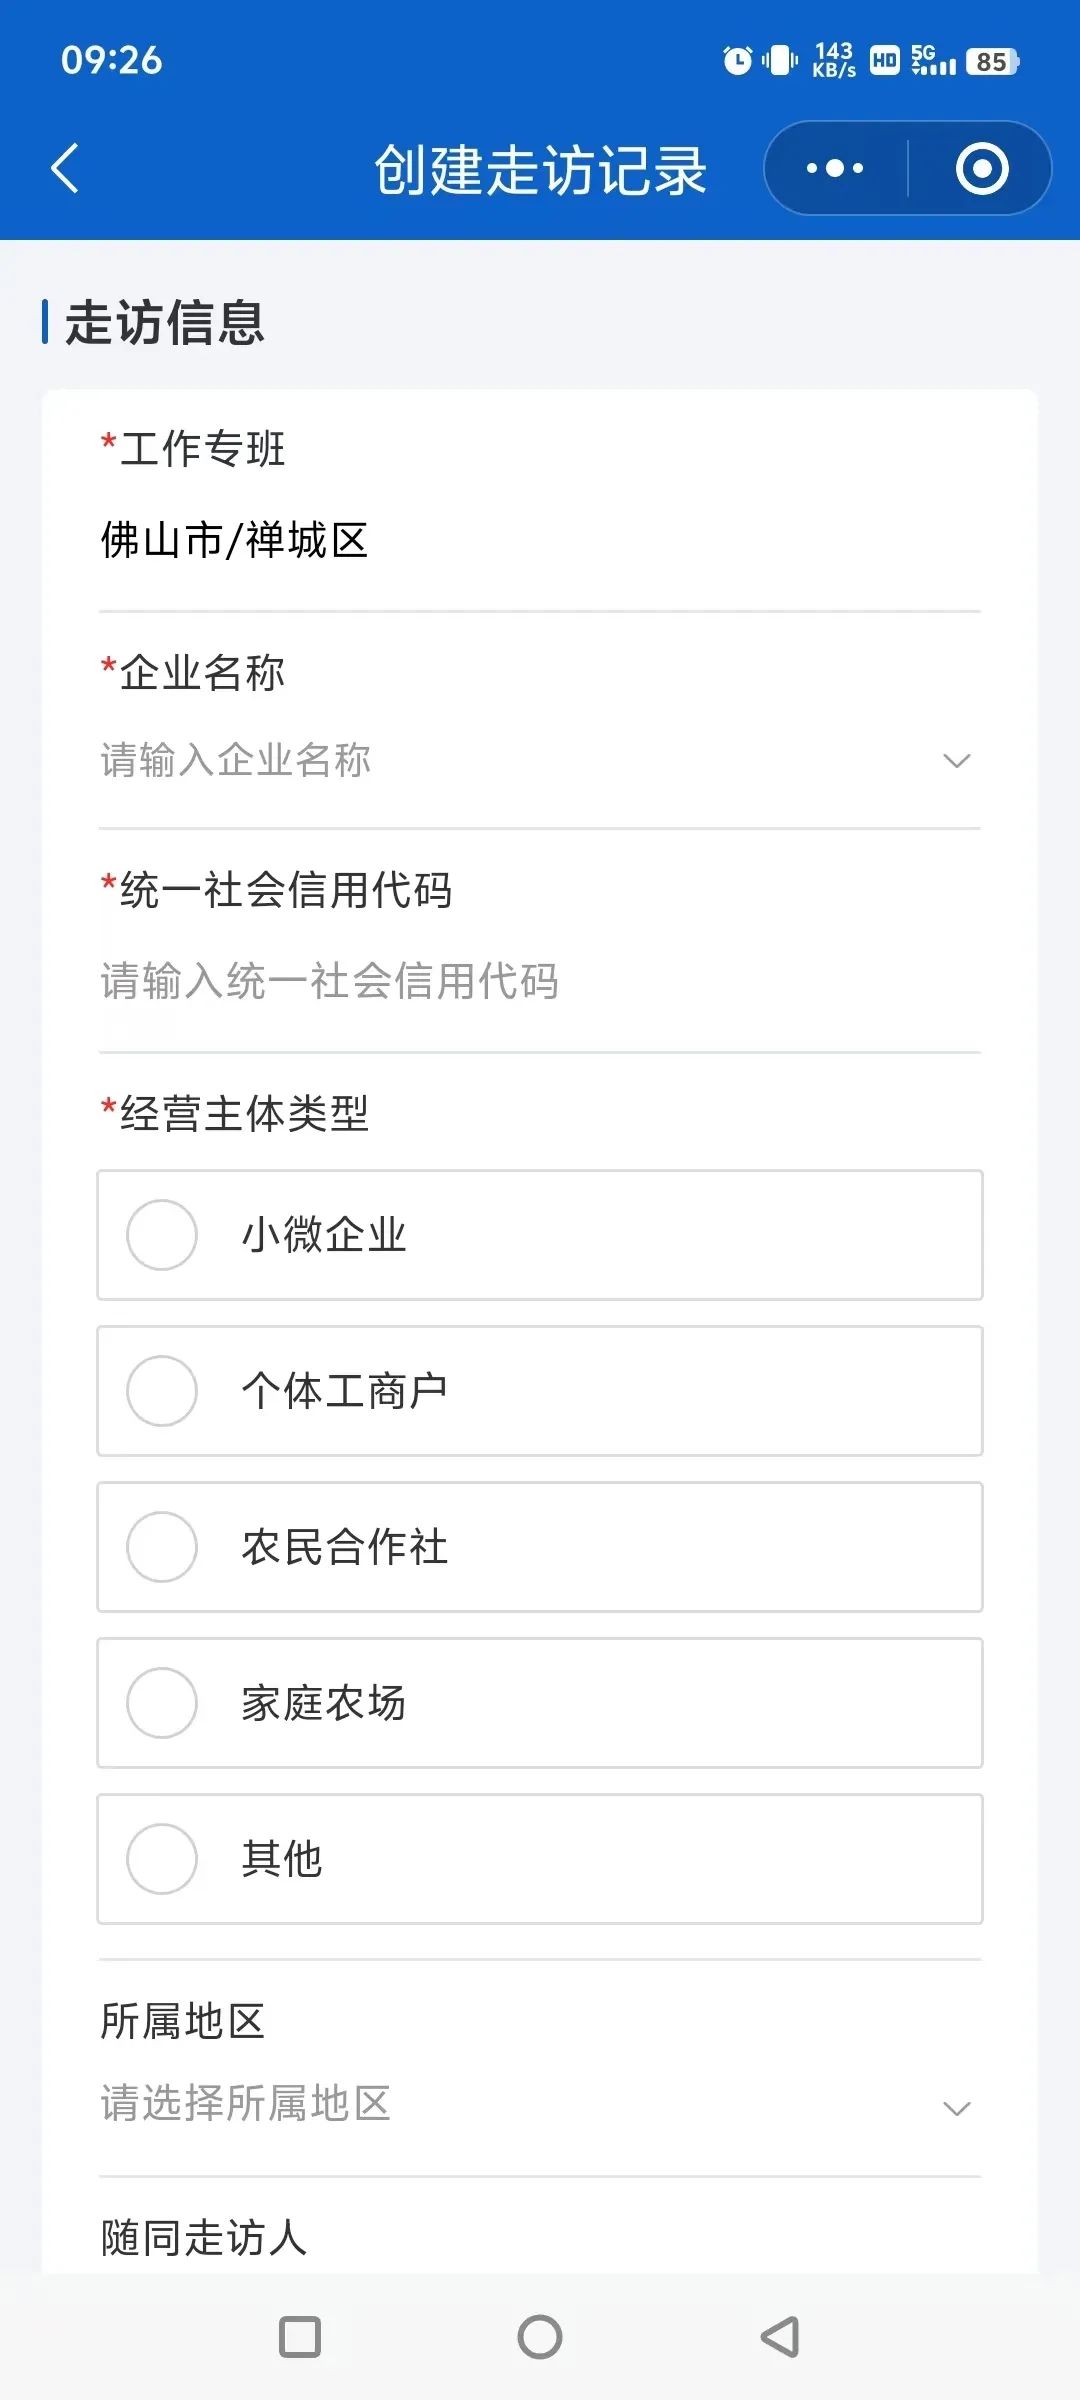Expand the 所属地区 dropdown chevron
The image size is (1080, 2400).
click(x=957, y=2109)
